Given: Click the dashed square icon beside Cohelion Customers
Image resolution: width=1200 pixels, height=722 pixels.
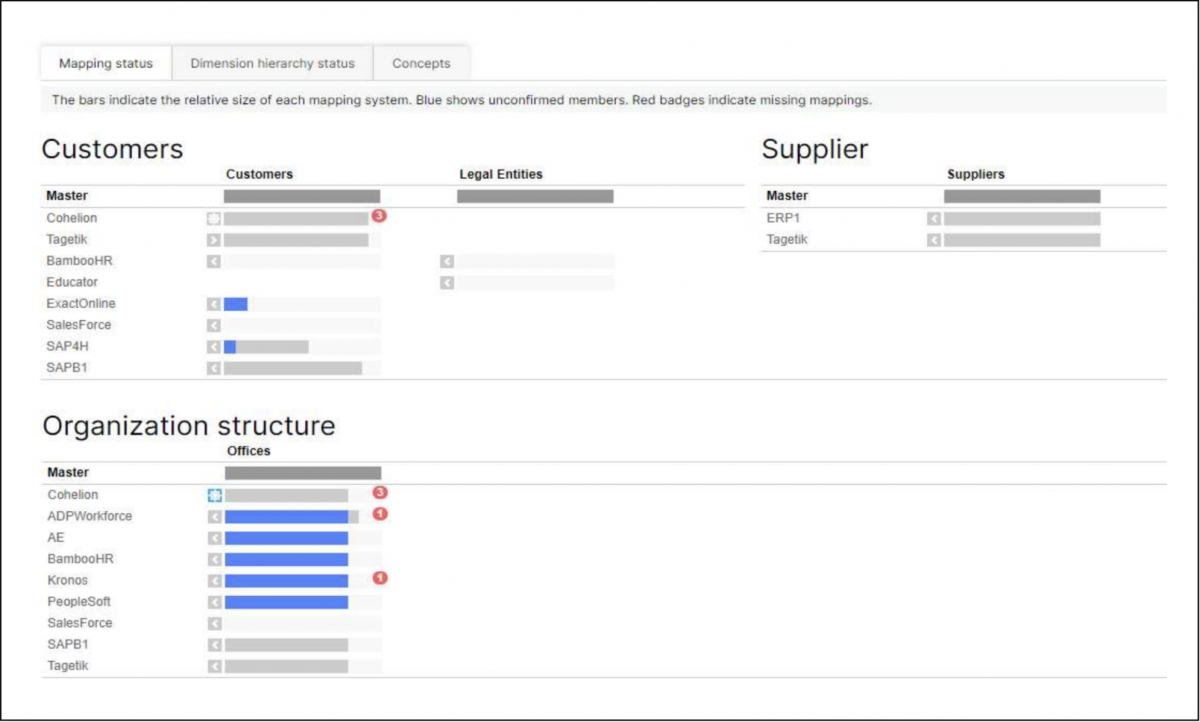Looking at the screenshot, I should [214, 218].
